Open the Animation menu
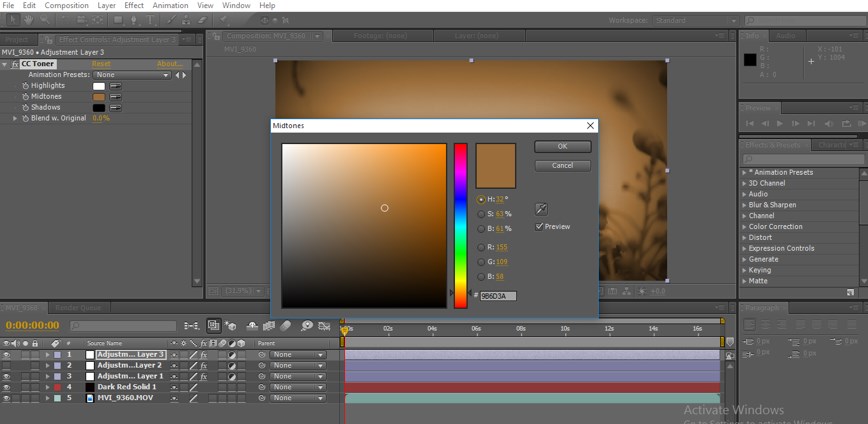This screenshot has width=868, height=424. pyautogui.click(x=170, y=5)
